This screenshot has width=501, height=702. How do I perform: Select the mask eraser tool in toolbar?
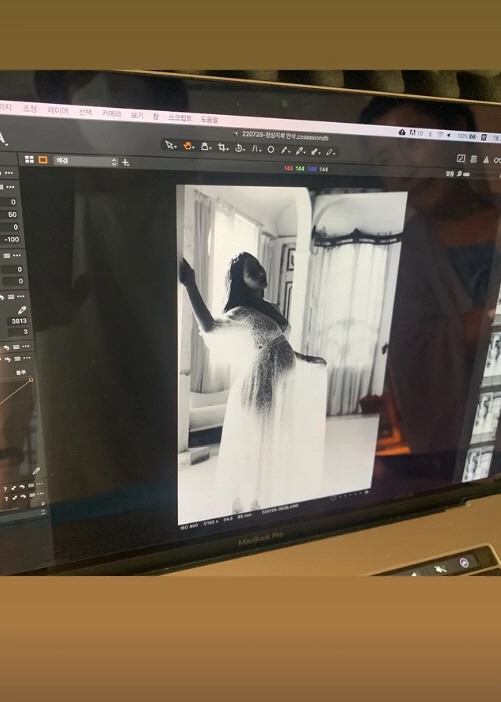coord(315,152)
